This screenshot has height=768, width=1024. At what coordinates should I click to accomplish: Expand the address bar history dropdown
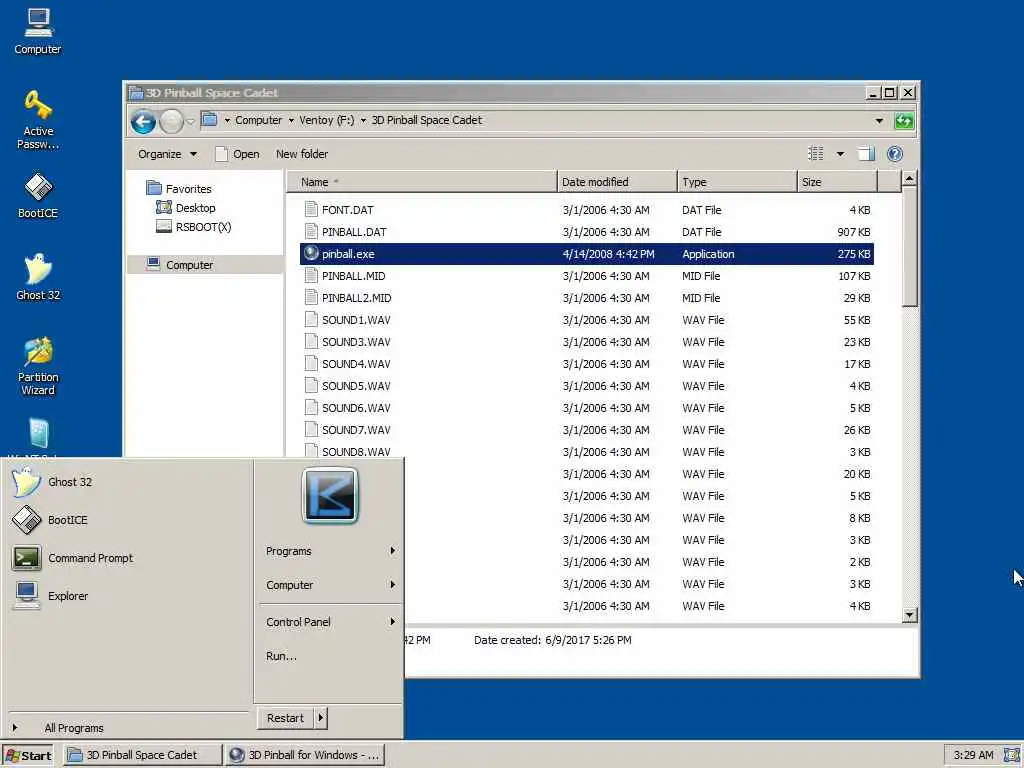[879, 121]
